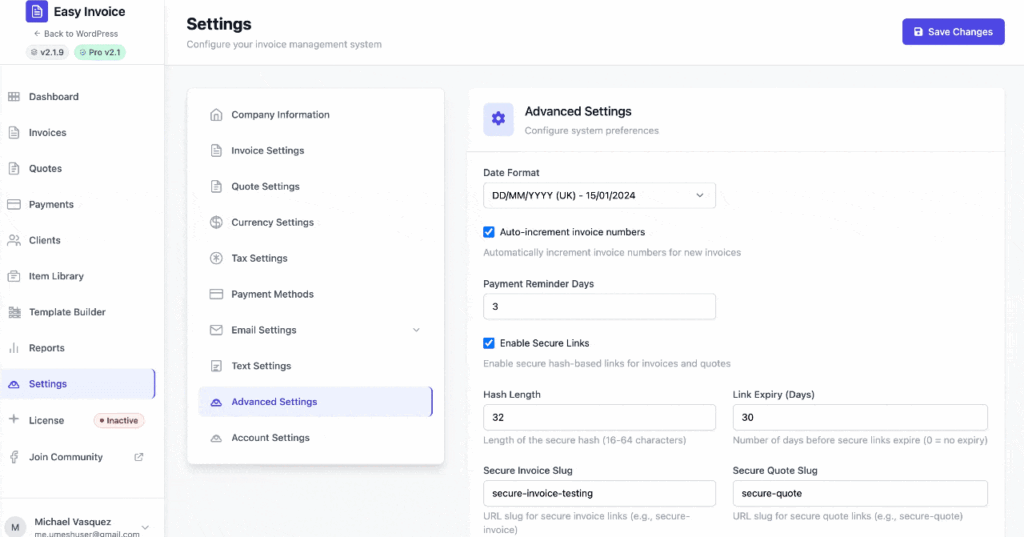The image size is (1024, 537).
Task: Click the Join Community external link icon
Action: click(139, 457)
